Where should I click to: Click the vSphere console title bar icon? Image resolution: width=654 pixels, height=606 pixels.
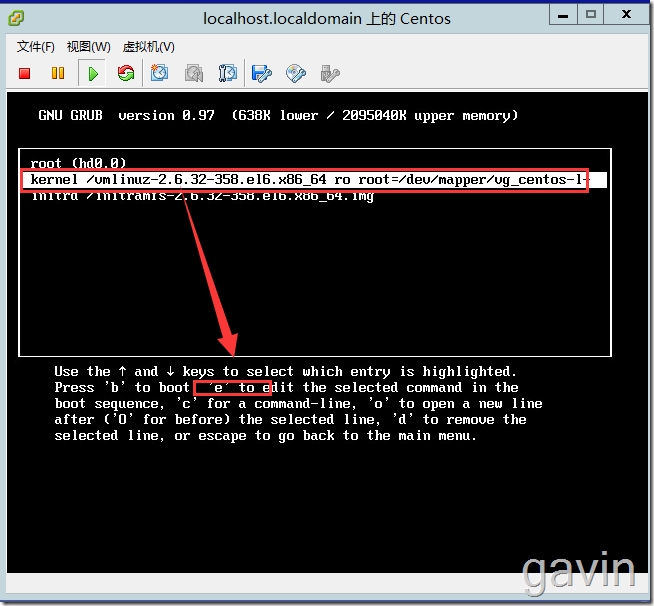point(16,18)
